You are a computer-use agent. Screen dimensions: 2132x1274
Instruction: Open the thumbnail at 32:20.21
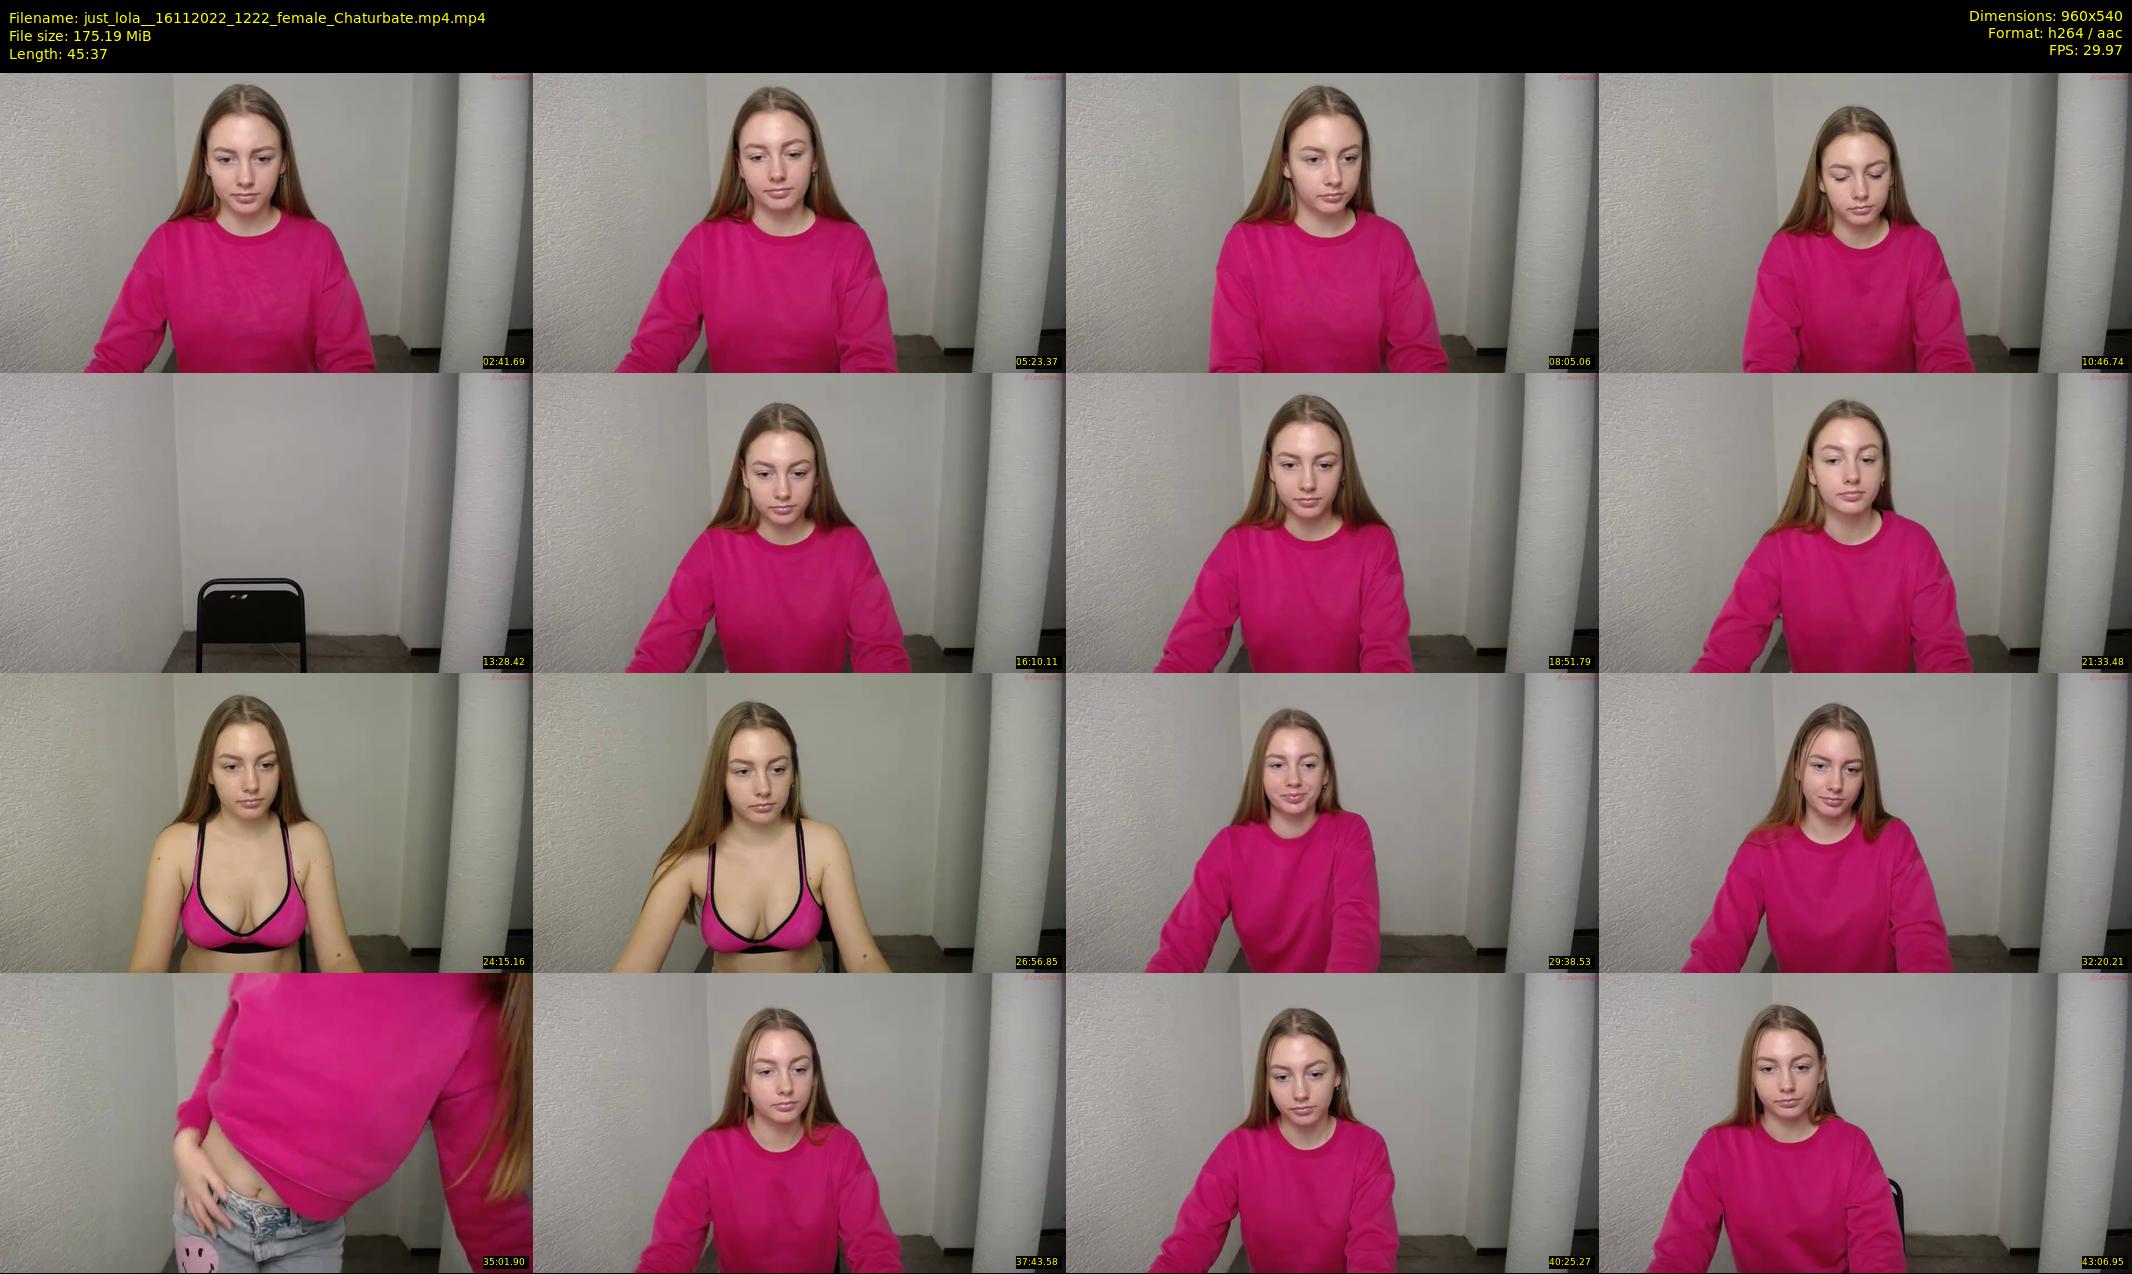pyautogui.click(x=1865, y=822)
